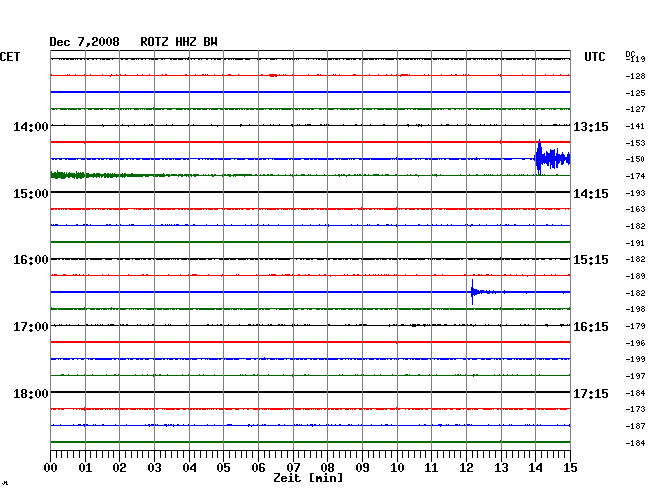Click the DC offset value "-173"
The width and height of the screenshot is (650, 494).
(635, 409)
